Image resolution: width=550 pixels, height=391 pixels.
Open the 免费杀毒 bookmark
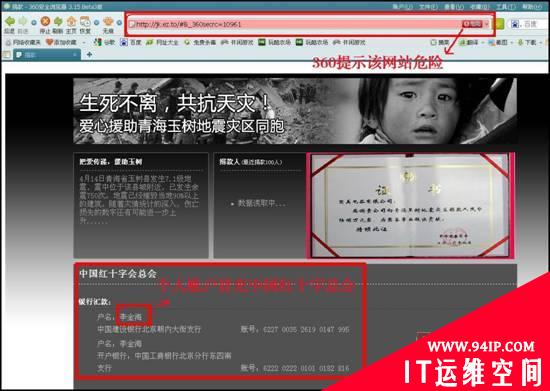(x=200, y=42)
